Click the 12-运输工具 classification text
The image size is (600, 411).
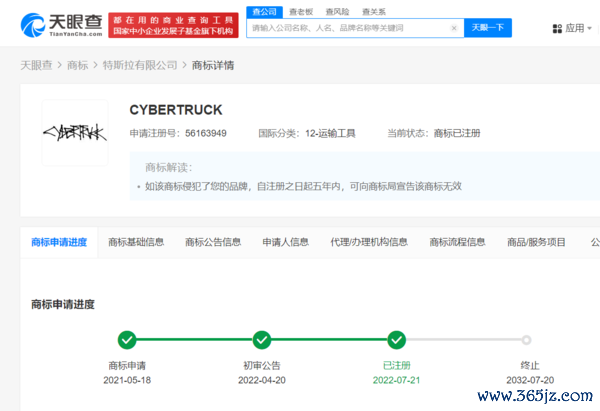coord(330,134)
